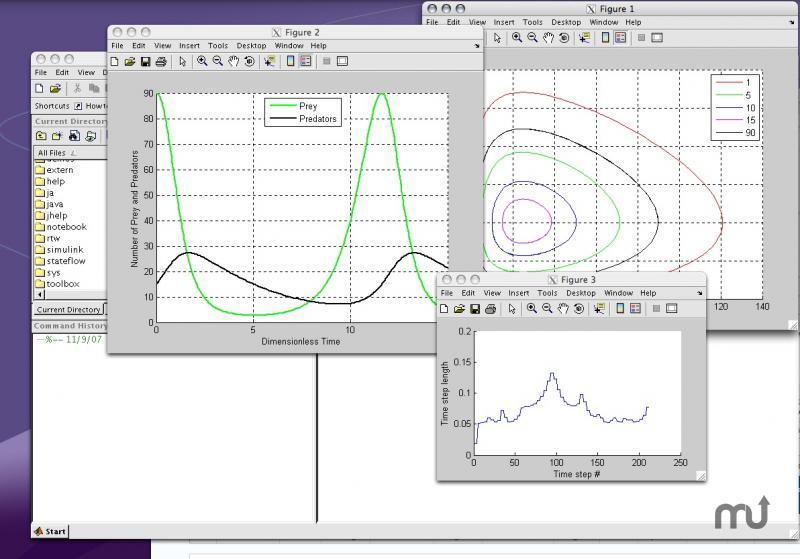Toggle Insert Colorbar button in Figure 3
The height and width of the screenshot is (559, 800).
(620, 309)
